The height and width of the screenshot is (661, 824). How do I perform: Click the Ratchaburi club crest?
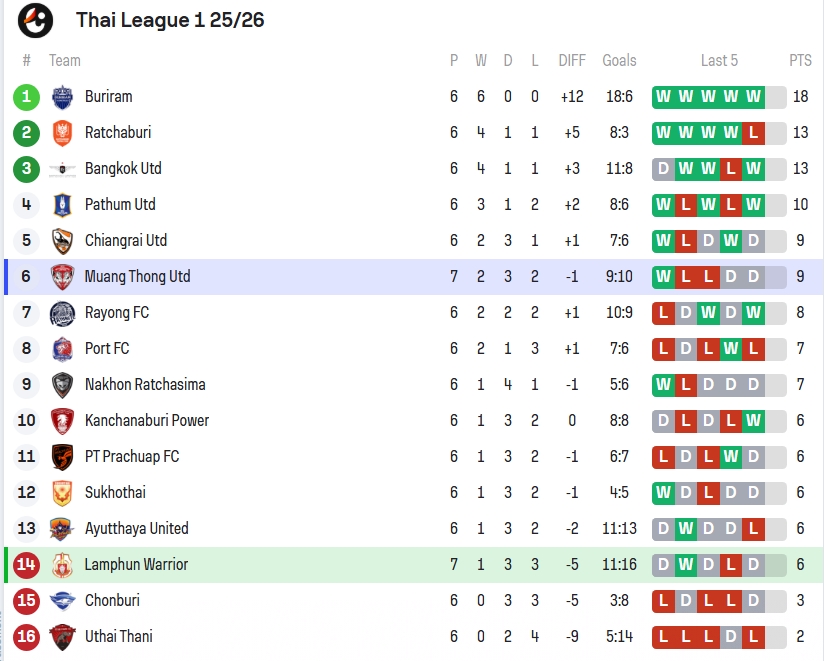pyautogui.click(x=62, y=133)
